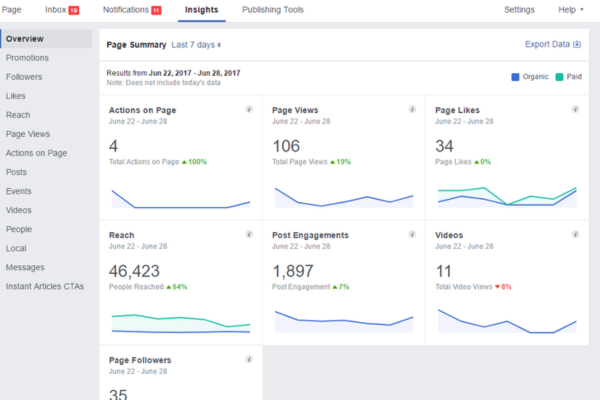Open People in the sidebar

point(19,229)
